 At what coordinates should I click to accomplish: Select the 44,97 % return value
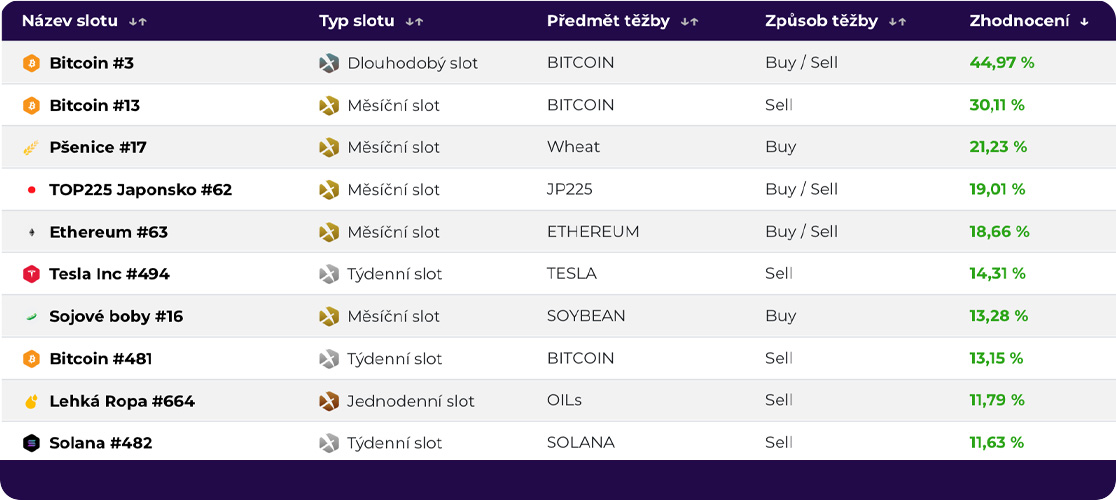click(x=1001, y=63)
